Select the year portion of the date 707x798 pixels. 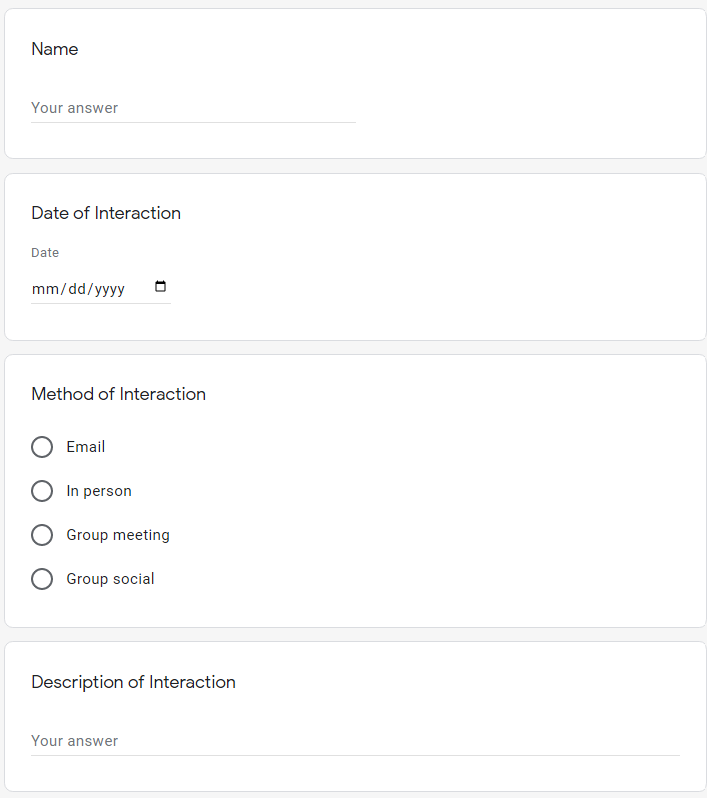click(x=110, y=289)
